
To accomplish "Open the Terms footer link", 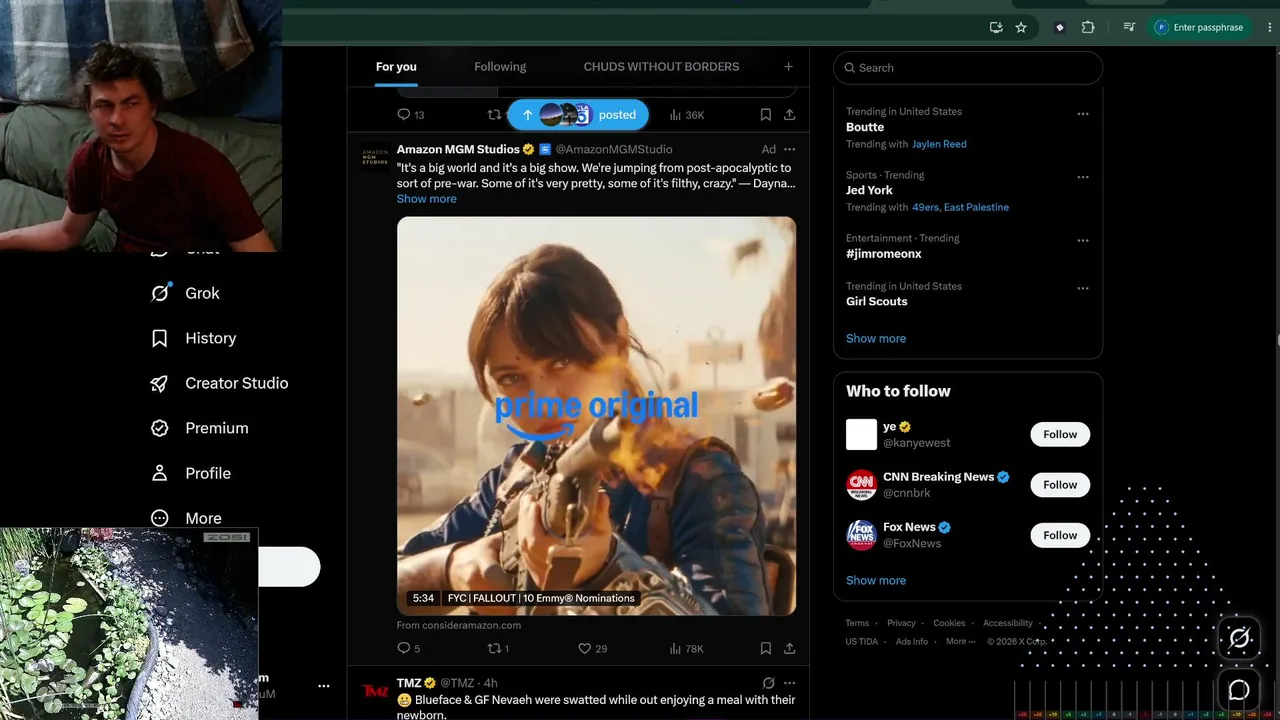I will 857,623.
